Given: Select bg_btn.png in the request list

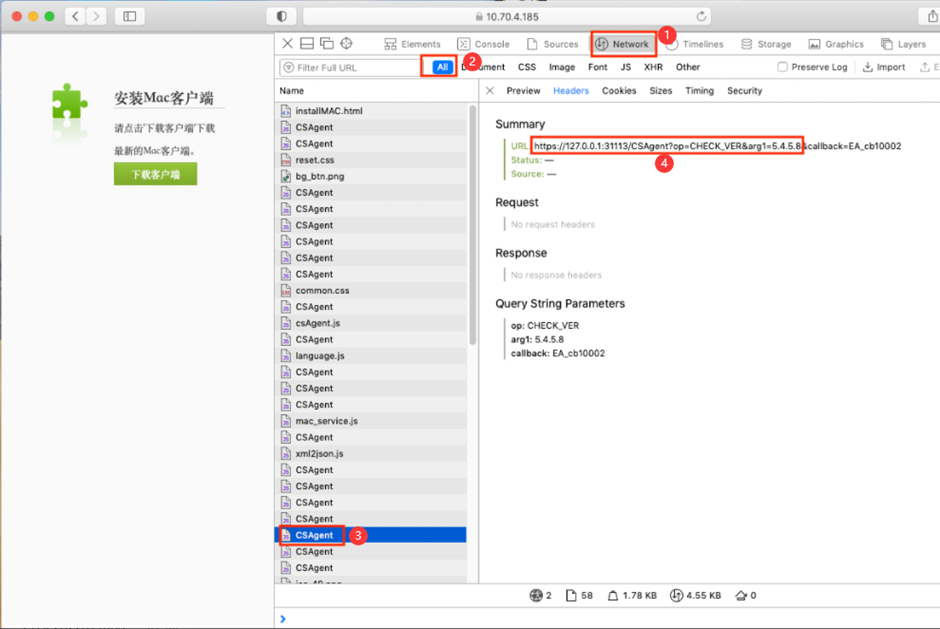Looking at the screenshot, I should tap(370, 176).
